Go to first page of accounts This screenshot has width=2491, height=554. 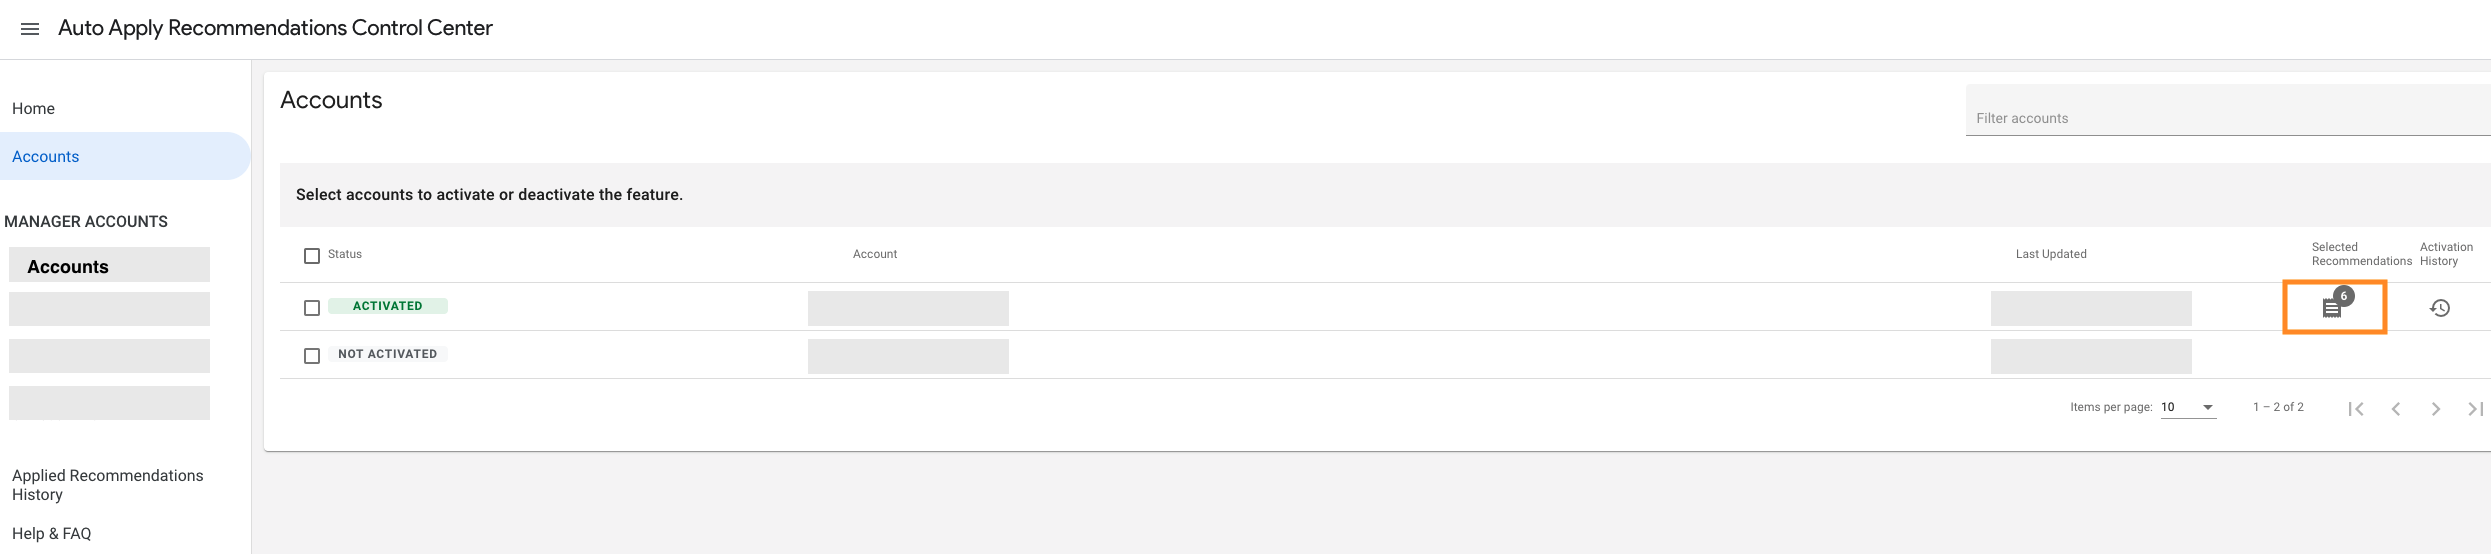[2356, 408]
